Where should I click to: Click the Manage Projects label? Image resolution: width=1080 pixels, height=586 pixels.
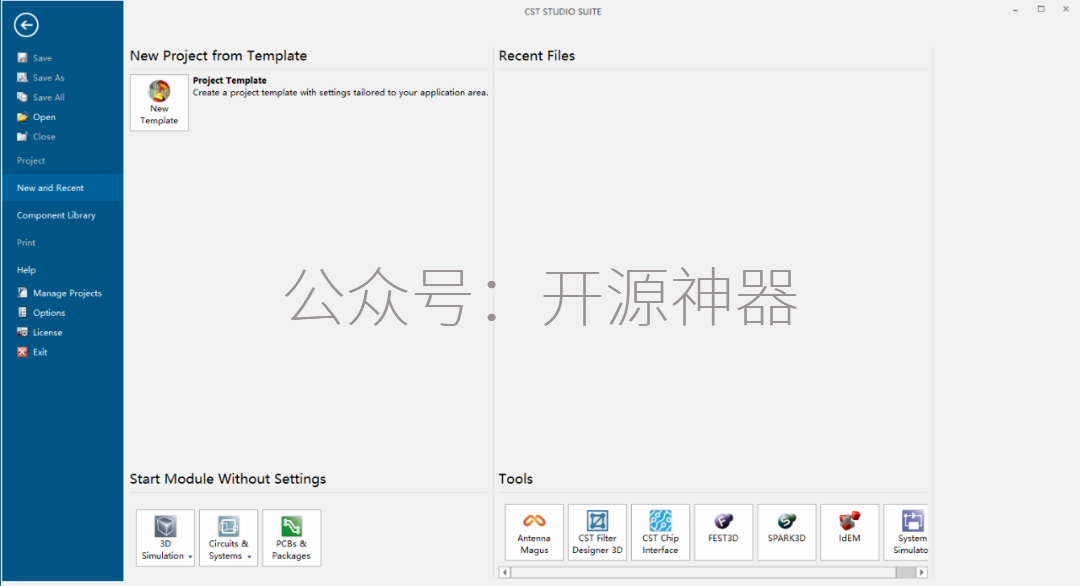pyautogui.click(x=67, y=293)
